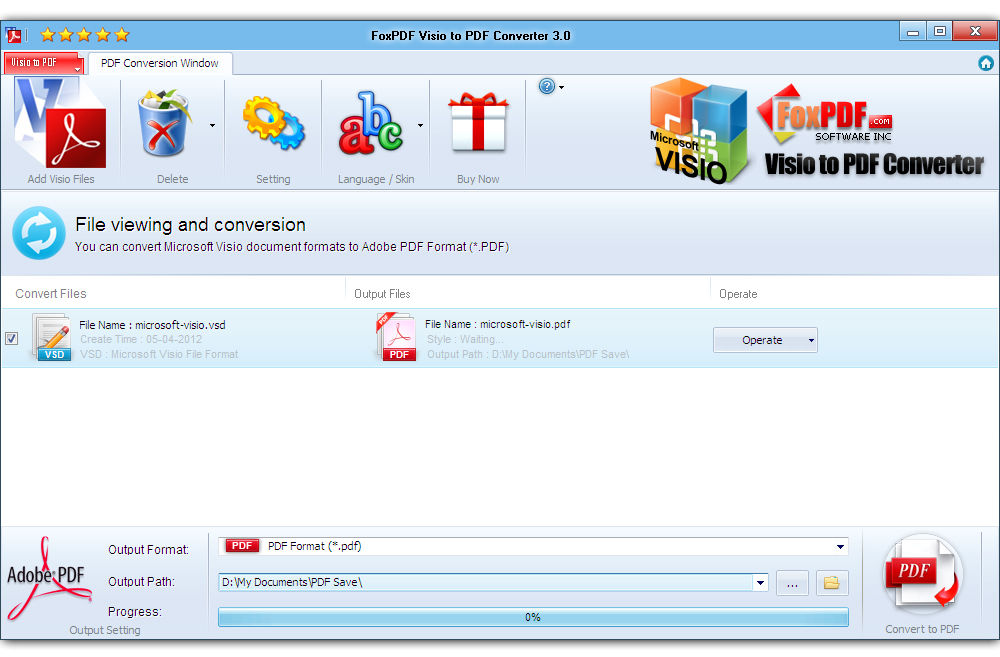Click 'File Name : microsoft-visio.pdf' text
This screenshot has height=657, width=1000.
497,324
